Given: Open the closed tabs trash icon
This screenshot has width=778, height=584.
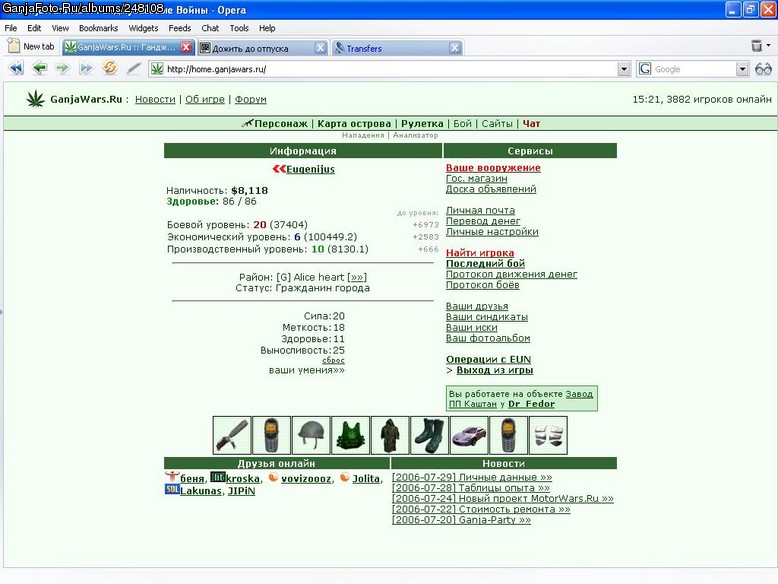Looking at the screenshot, I should coord(756,46).
